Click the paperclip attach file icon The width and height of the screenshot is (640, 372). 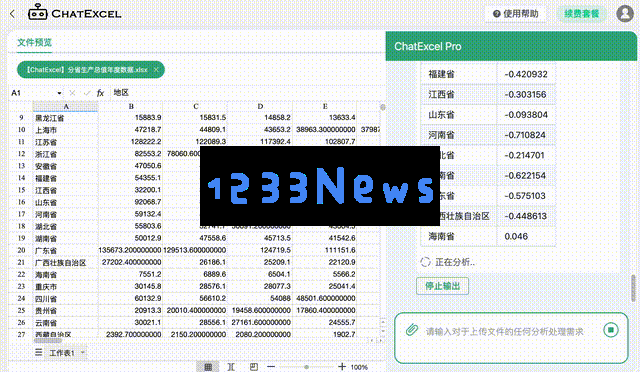click(412, 330)
